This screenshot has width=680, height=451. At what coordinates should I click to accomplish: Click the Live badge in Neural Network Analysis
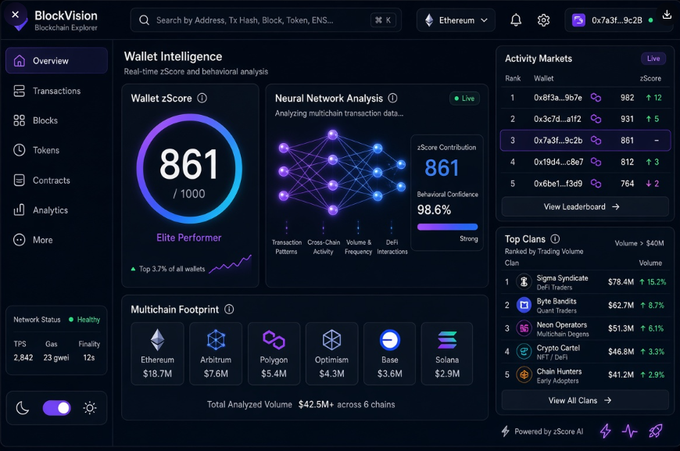tap(464, 98)
